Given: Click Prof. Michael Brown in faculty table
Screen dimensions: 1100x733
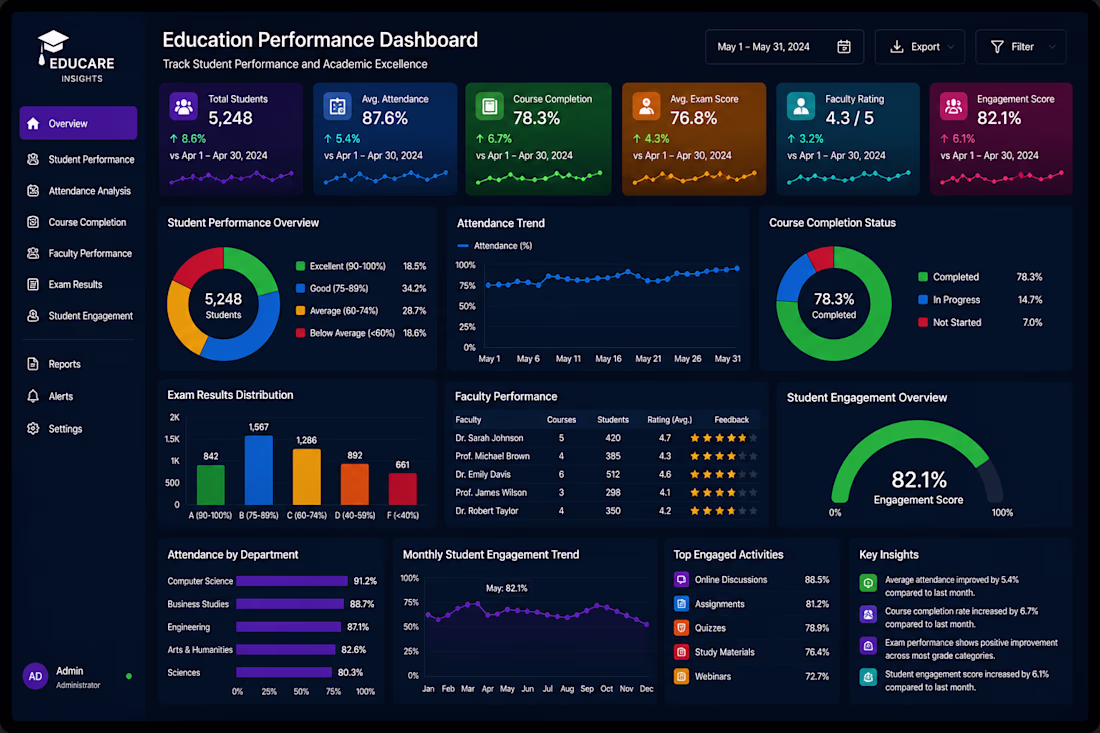Looking at the screenshot, I should click(x=492, y=456).
